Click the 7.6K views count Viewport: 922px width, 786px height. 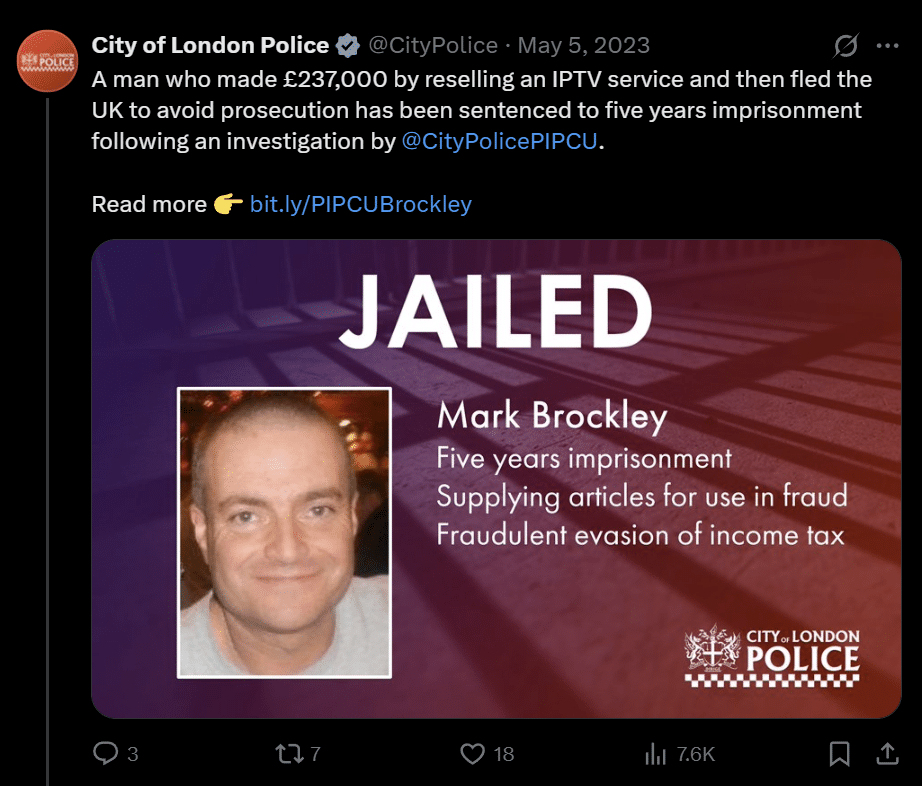tap(696, 754)
